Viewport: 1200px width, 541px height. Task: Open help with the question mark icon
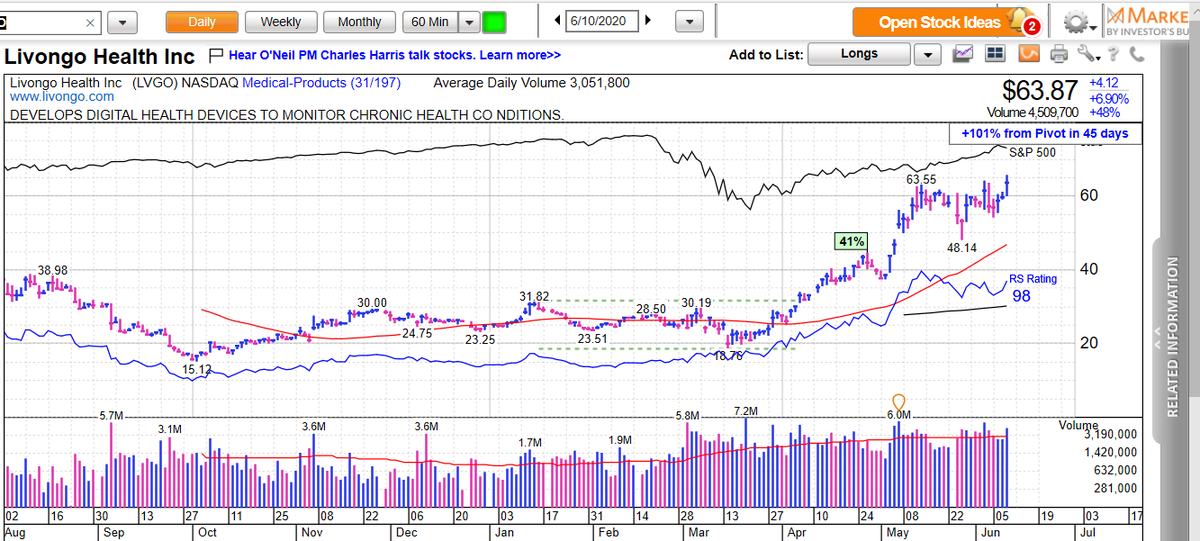(x=1112, y=54)
